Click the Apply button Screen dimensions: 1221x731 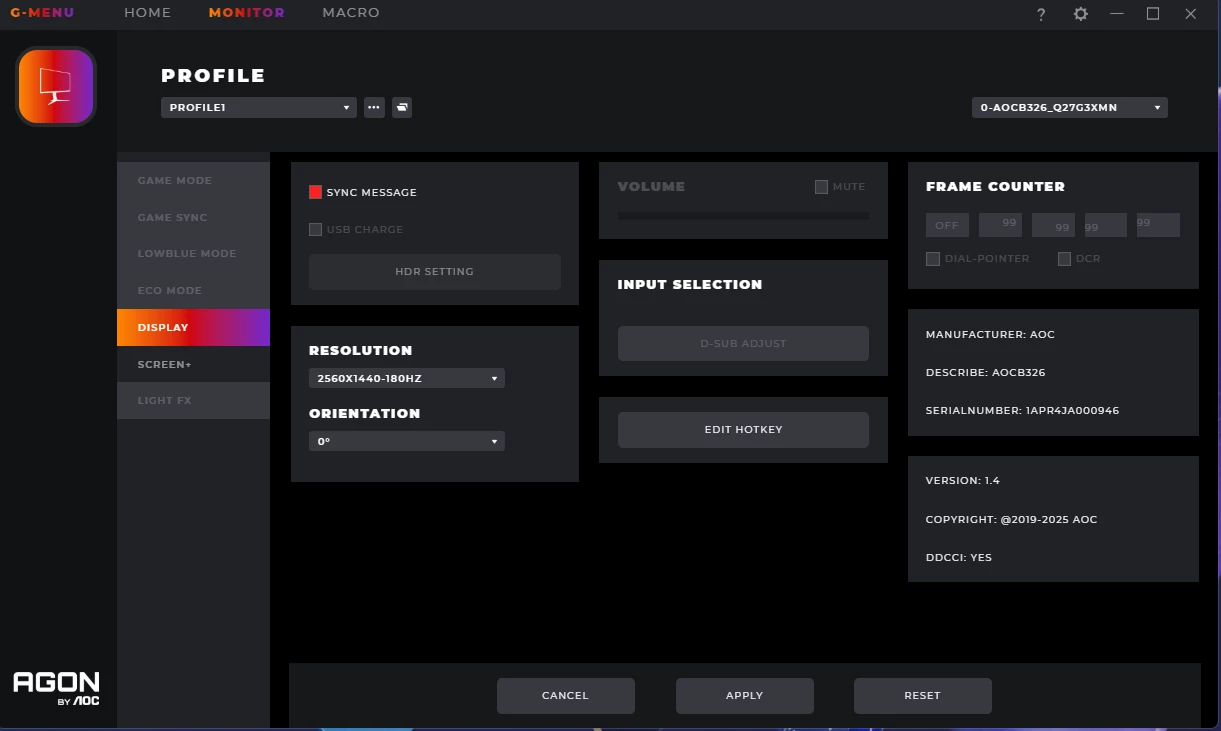(744, 696)
